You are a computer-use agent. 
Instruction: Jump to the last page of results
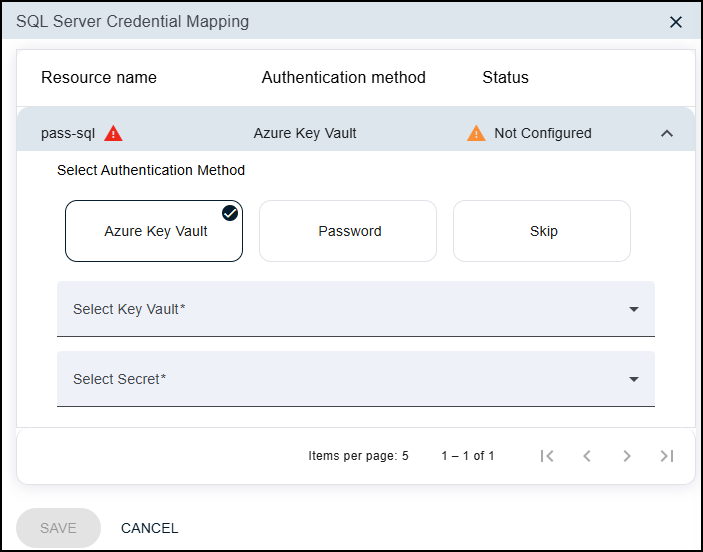pyautogui.click(x=667, y=456)
